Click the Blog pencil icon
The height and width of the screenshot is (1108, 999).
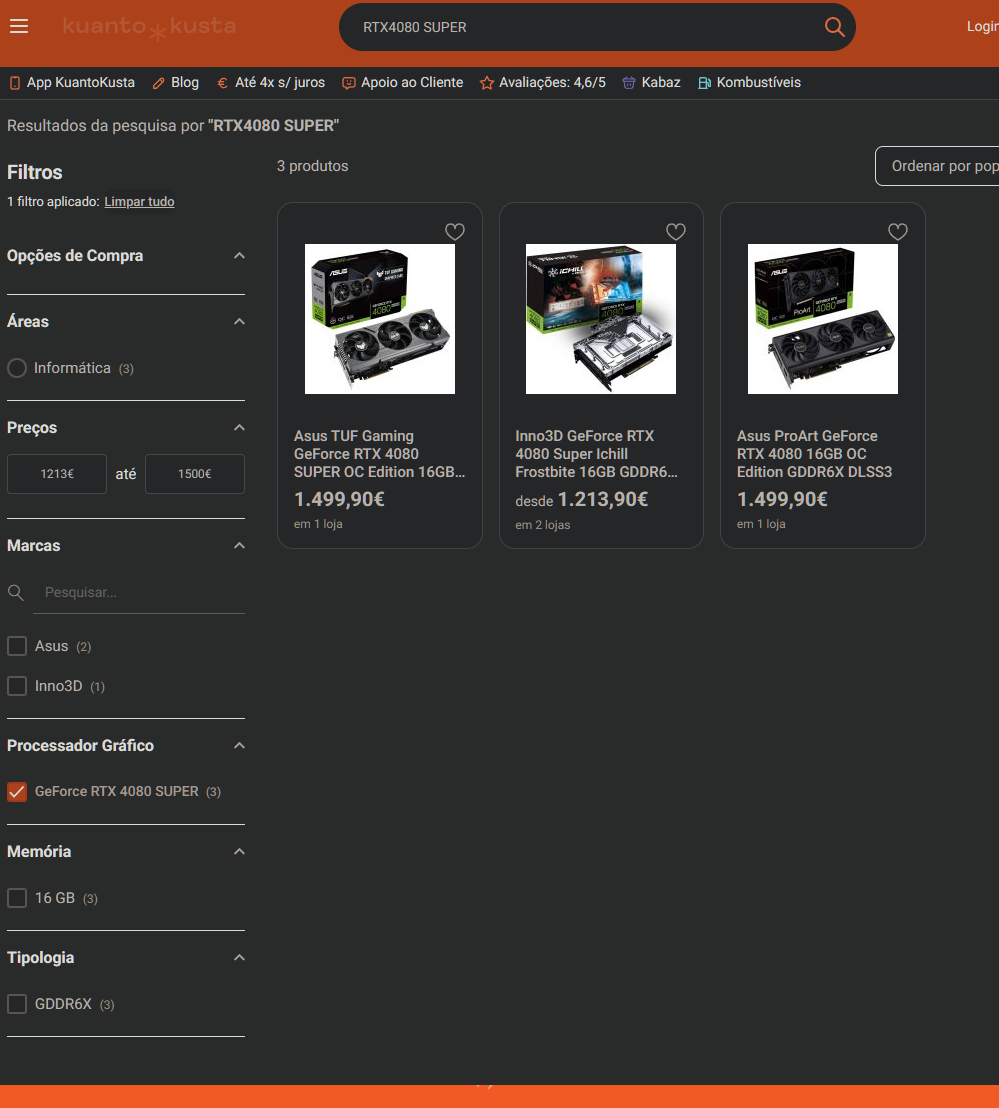pyautogui.click(x=158, y=83)
